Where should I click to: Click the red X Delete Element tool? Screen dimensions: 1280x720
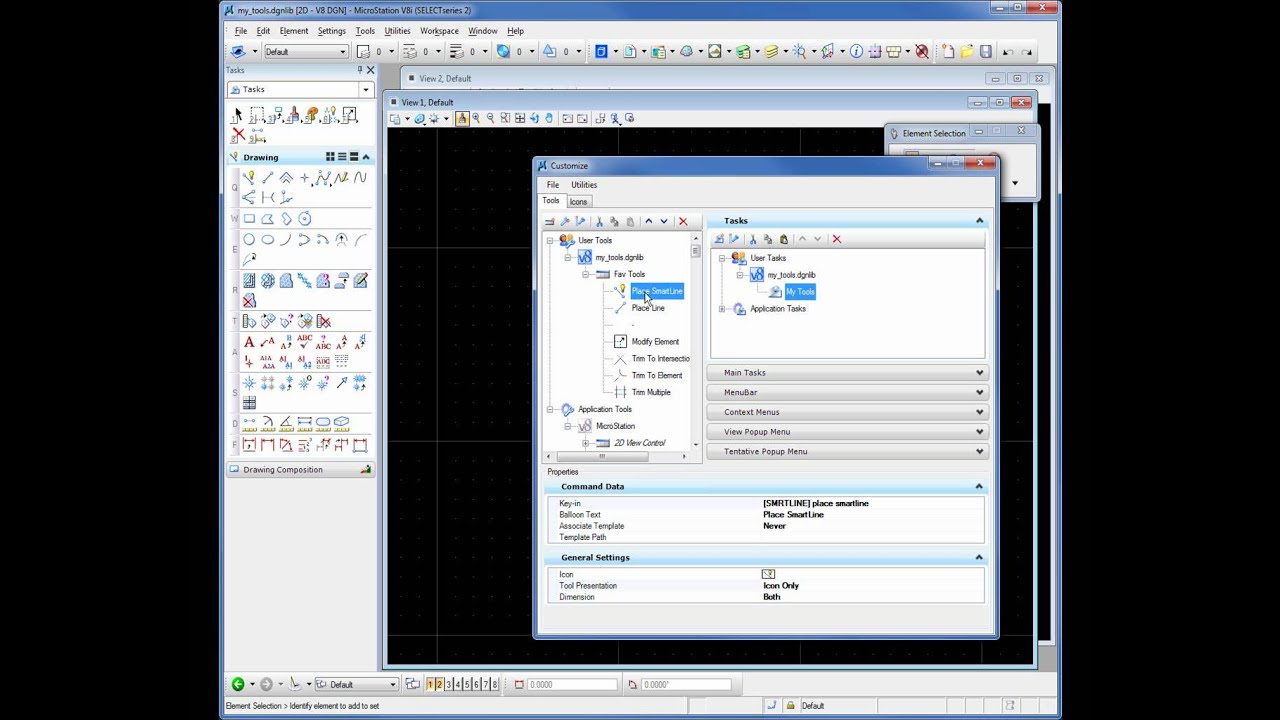point(238,134)
